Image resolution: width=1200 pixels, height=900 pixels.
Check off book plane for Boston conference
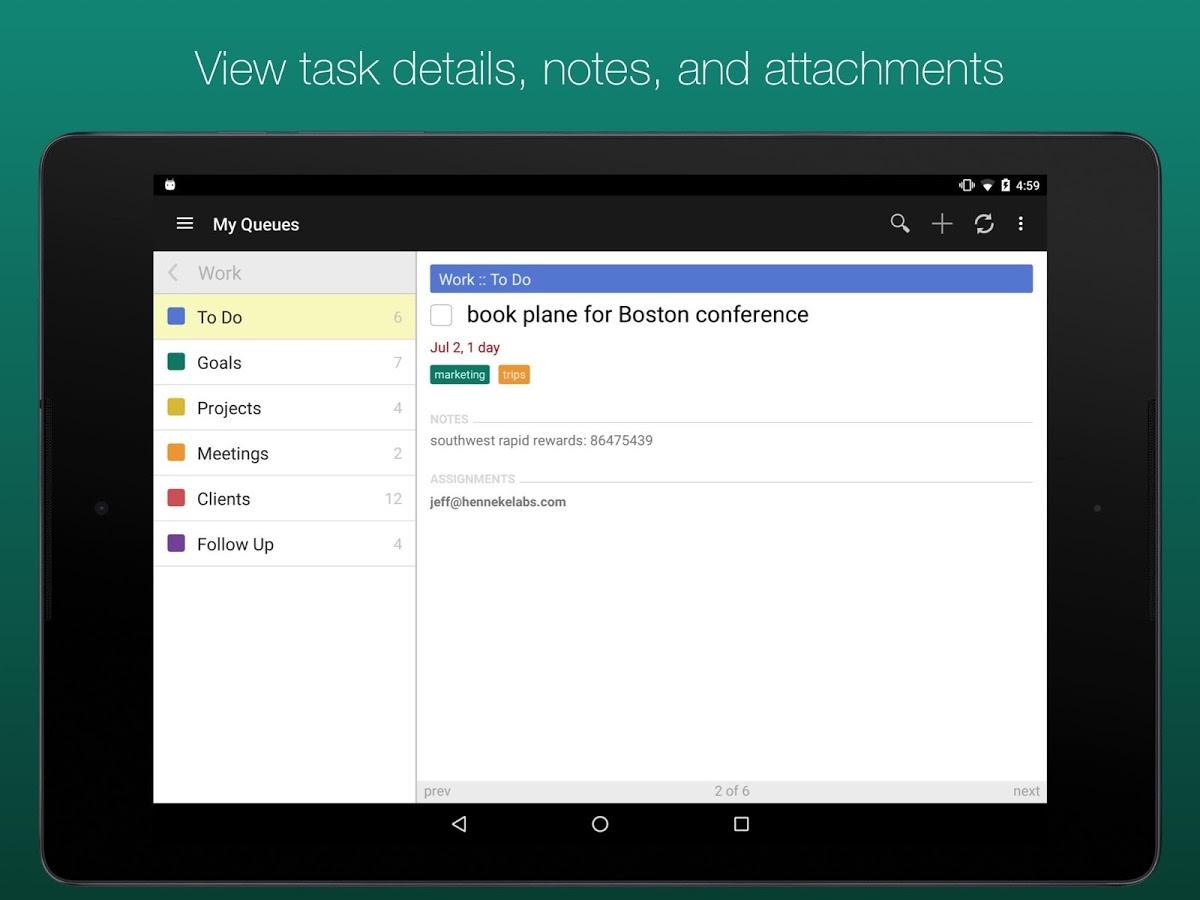[441, 315]
